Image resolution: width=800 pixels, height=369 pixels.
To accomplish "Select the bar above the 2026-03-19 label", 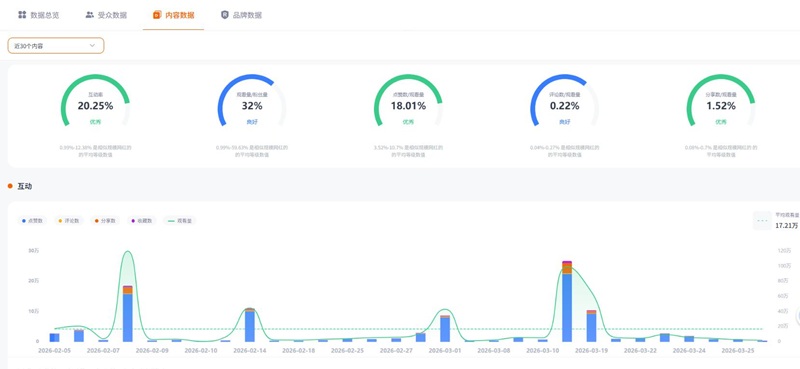I will click(591, 326).
